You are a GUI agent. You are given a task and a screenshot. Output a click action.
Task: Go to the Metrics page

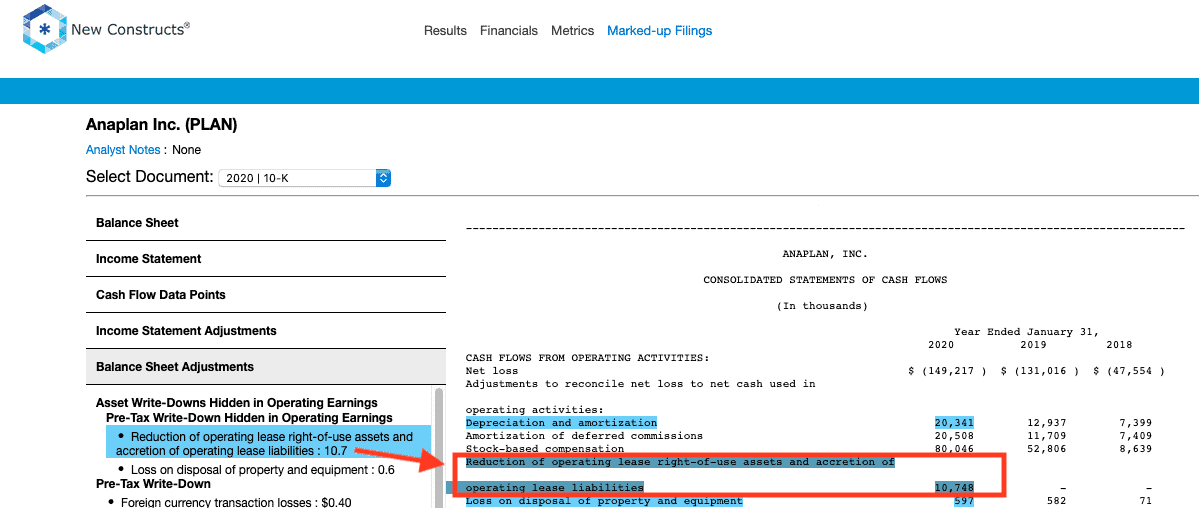(572, 31)
